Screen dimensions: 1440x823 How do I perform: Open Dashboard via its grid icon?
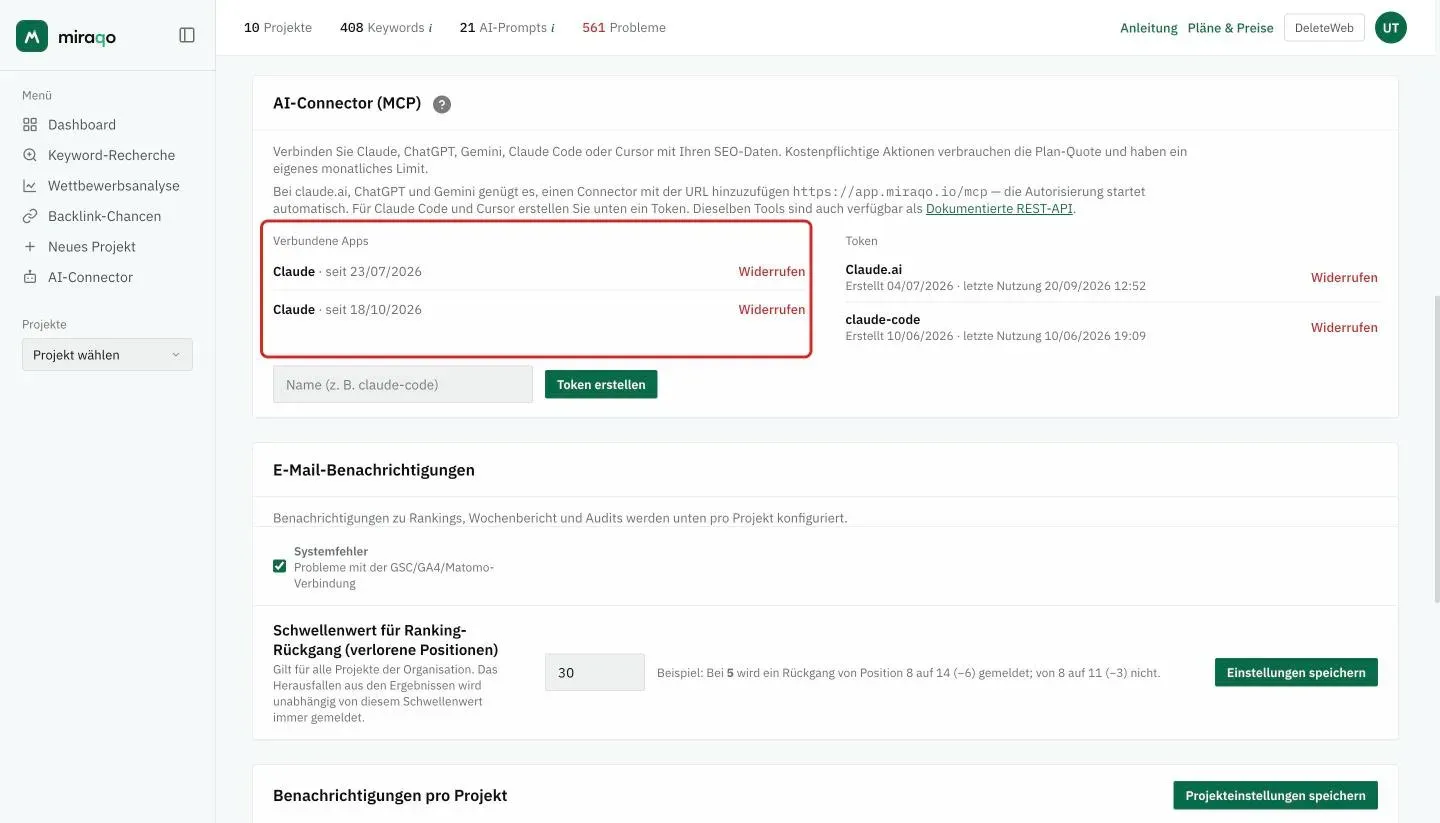tap(30, 125)
